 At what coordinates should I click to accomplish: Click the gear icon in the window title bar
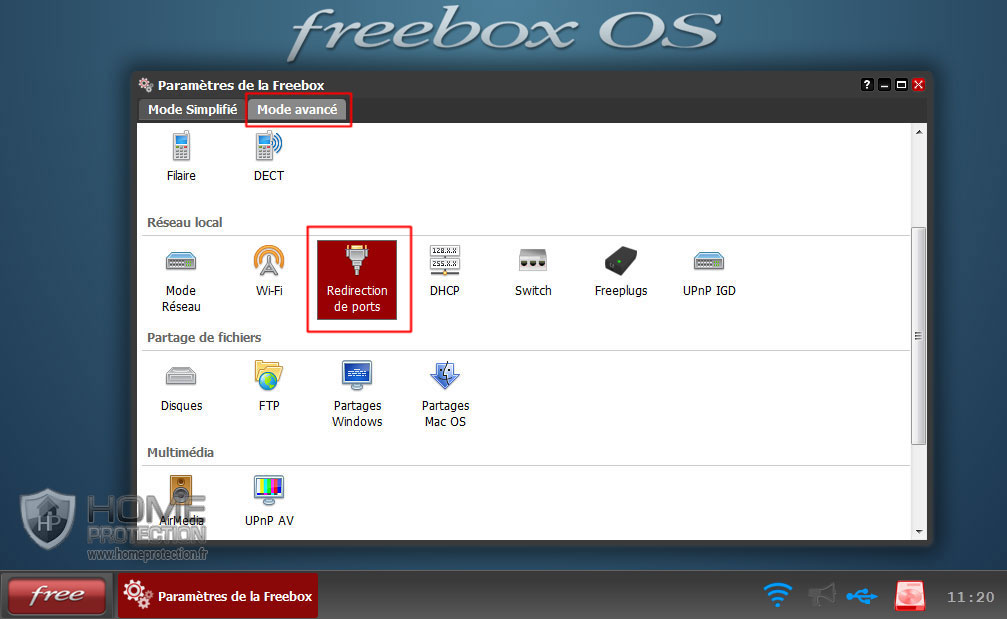(146, 85)
